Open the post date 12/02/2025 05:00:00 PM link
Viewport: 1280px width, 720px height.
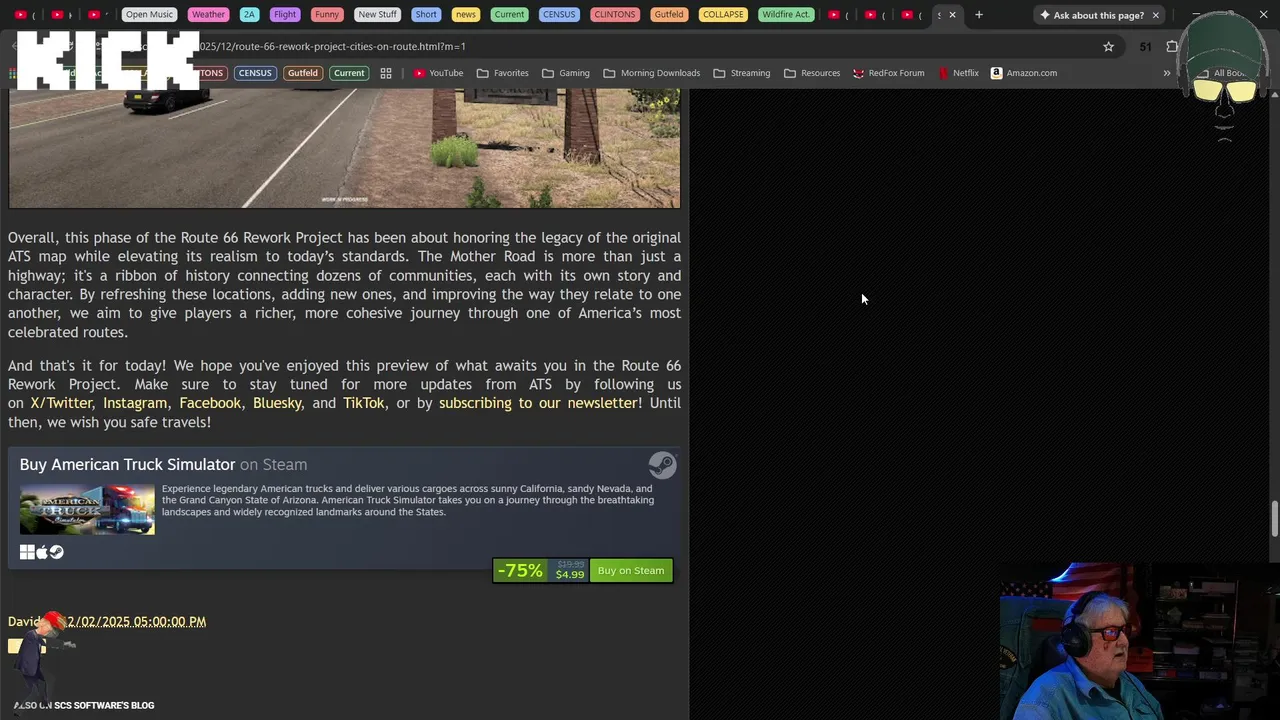[134, 622]
